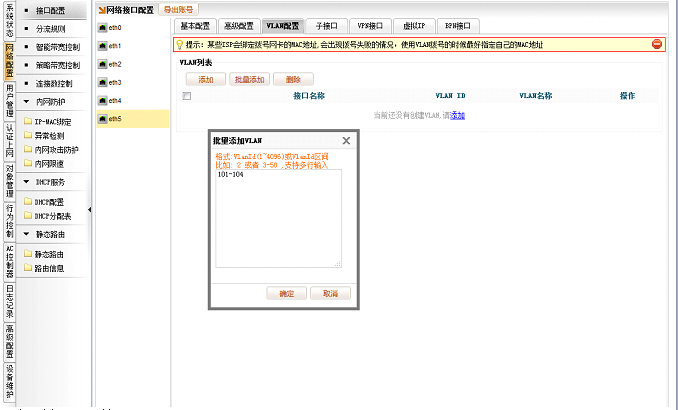Collapse the left sidebar with arrow handle
The width and height of the screenshot is (678, 410).
(90, 209)
